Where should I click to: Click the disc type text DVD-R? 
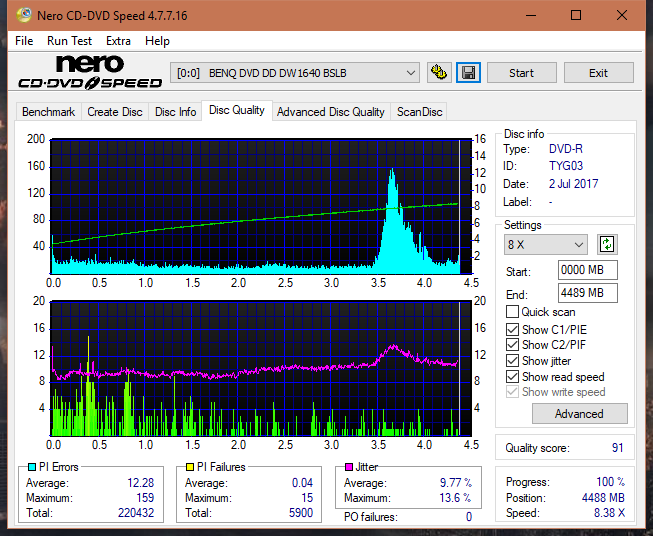(x=566, y=149)
